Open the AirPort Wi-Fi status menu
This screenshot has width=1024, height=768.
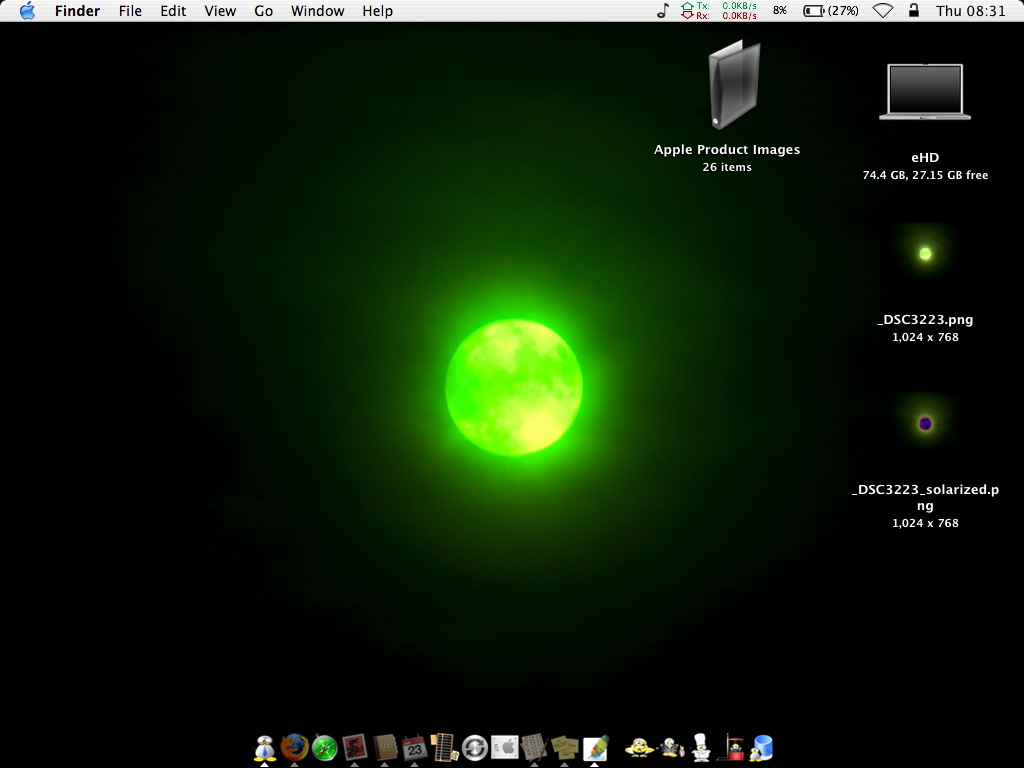882,11
